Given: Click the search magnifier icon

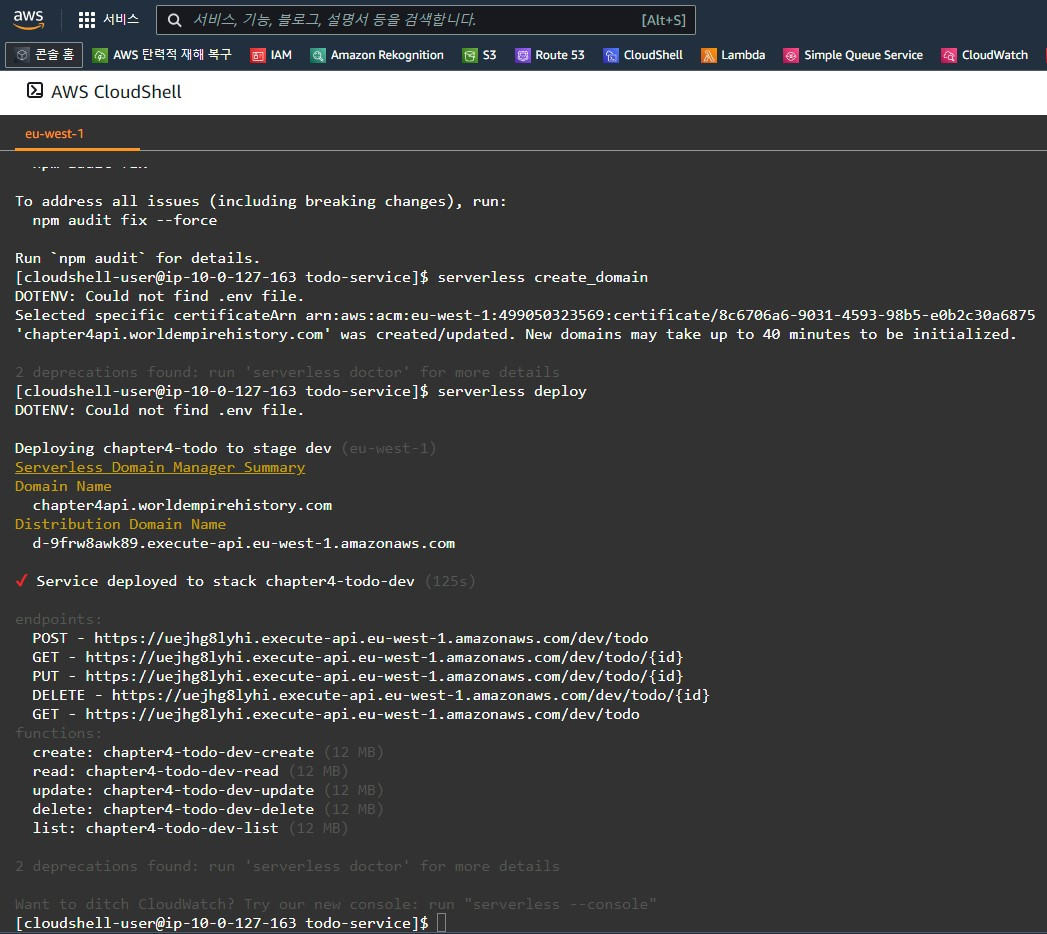Looking at the screenshot, I should pos(174,20).
